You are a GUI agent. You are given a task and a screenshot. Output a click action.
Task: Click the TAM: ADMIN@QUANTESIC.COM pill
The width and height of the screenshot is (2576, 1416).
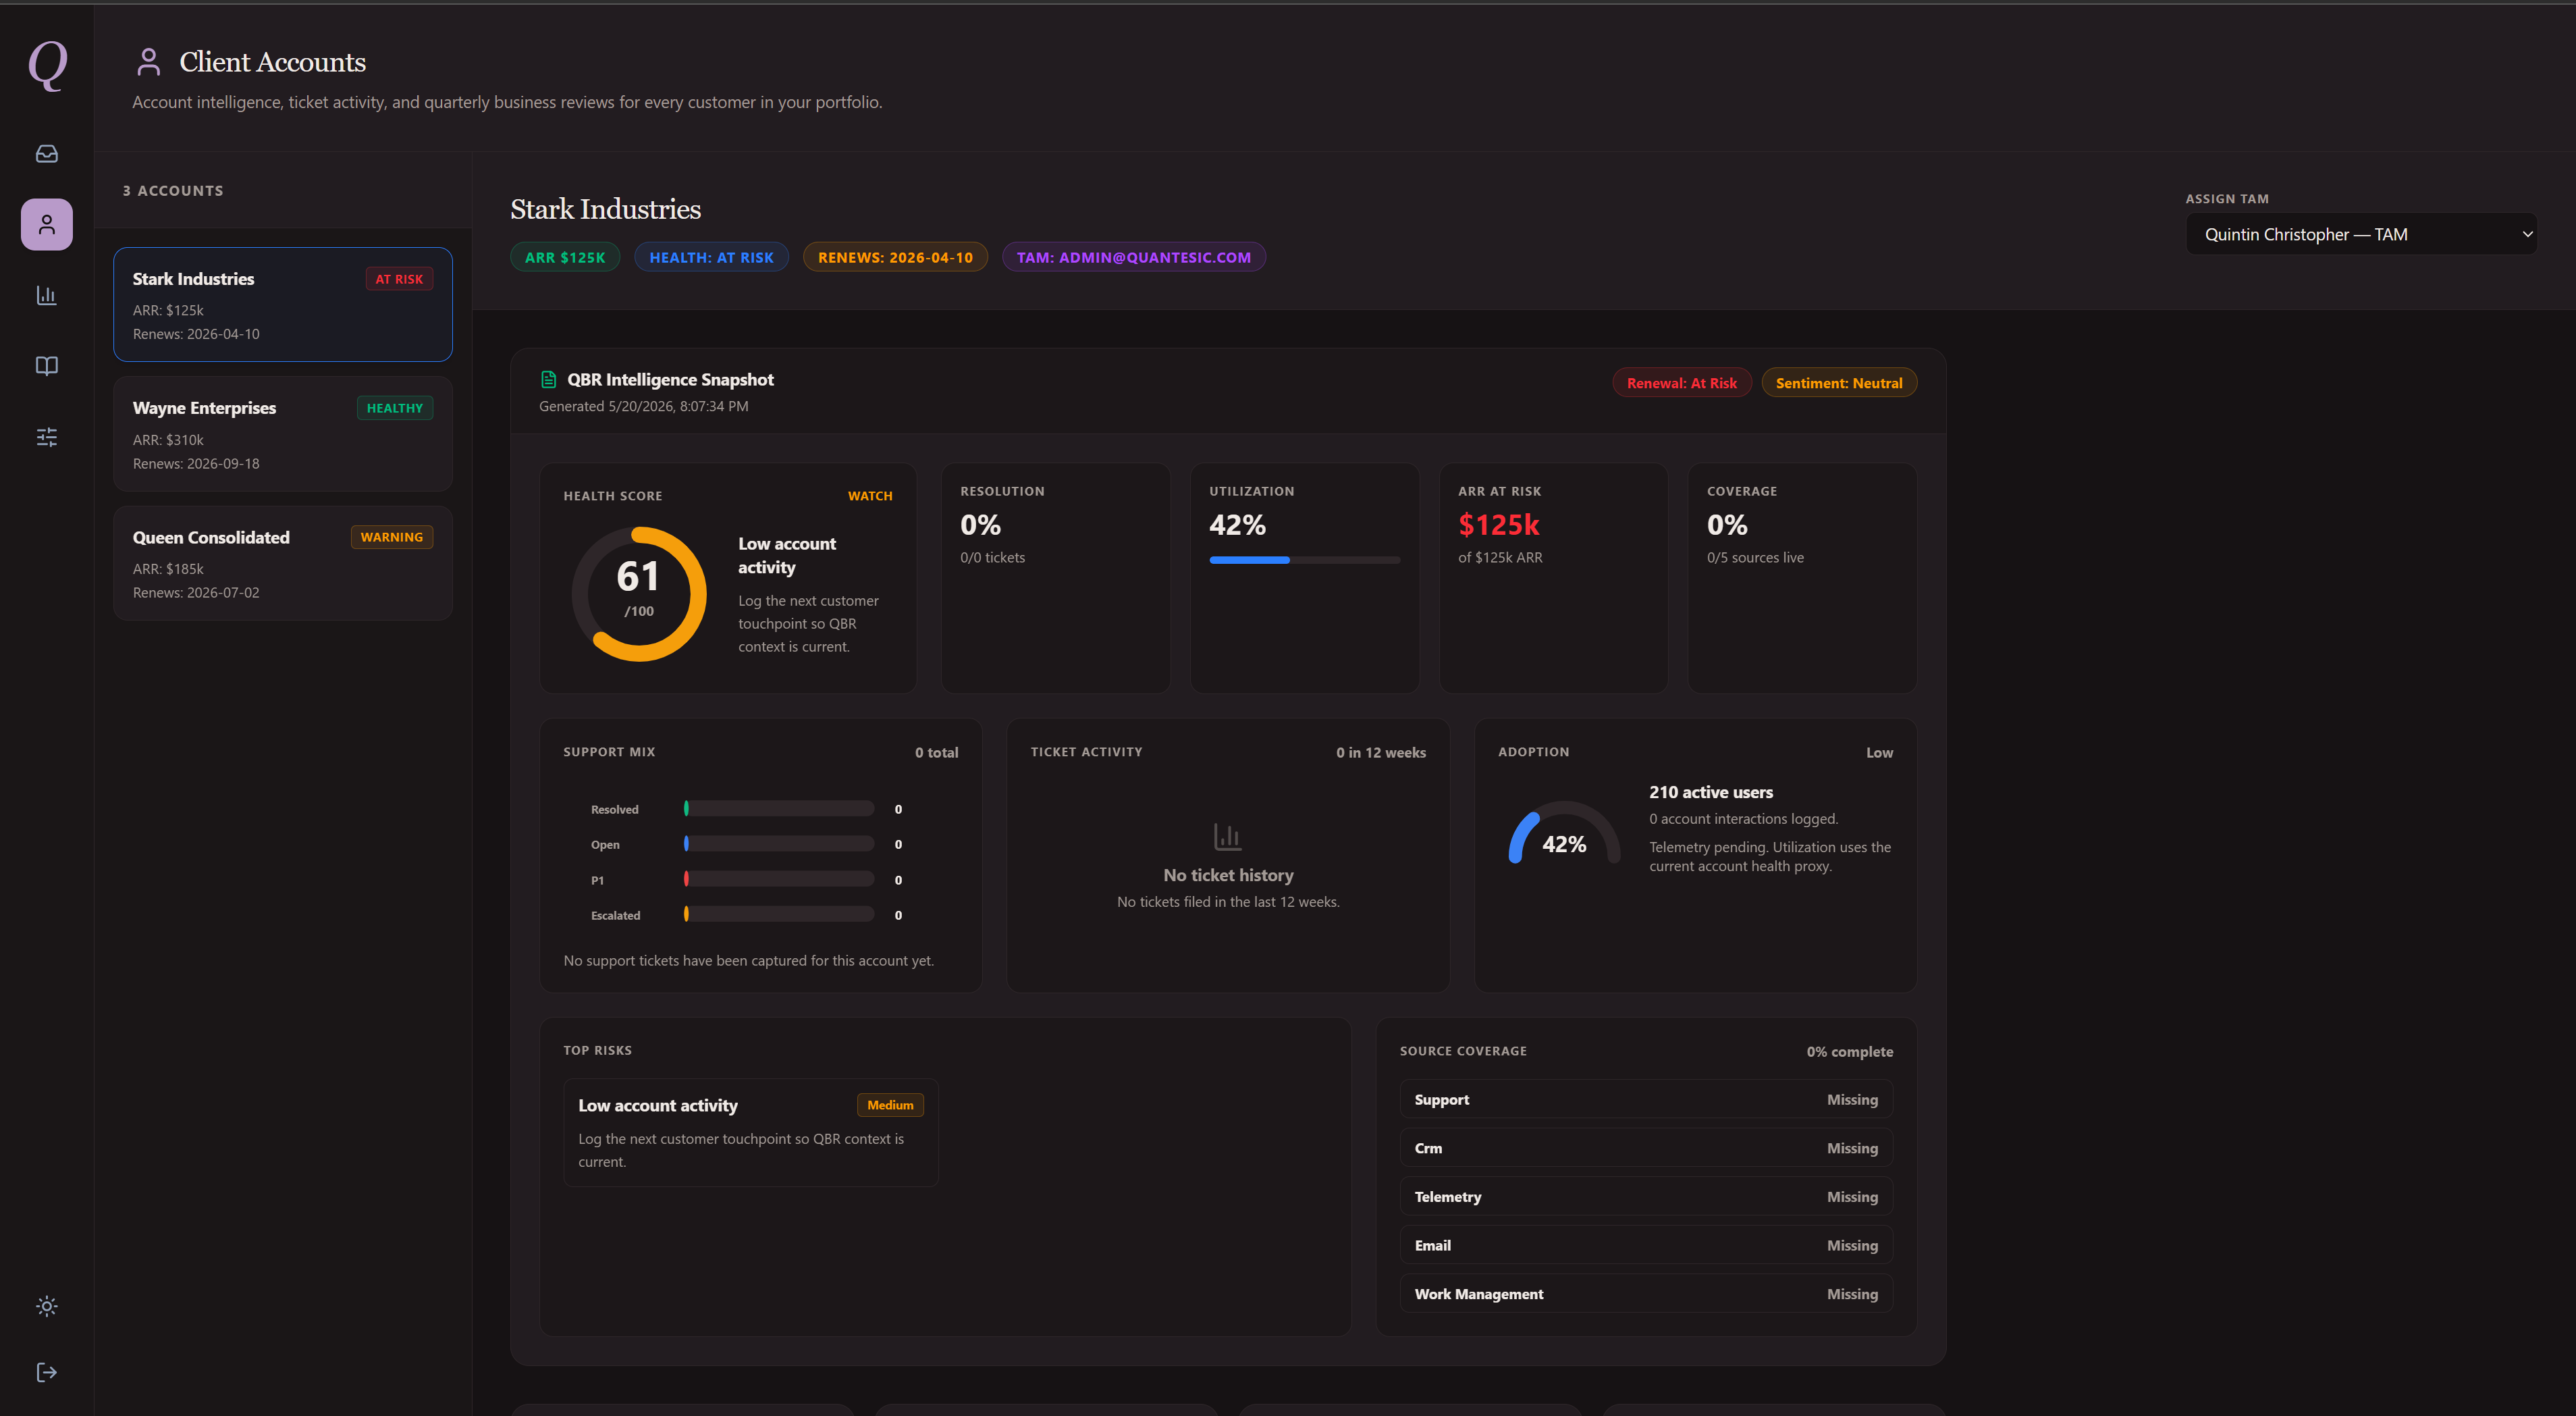1134,257
